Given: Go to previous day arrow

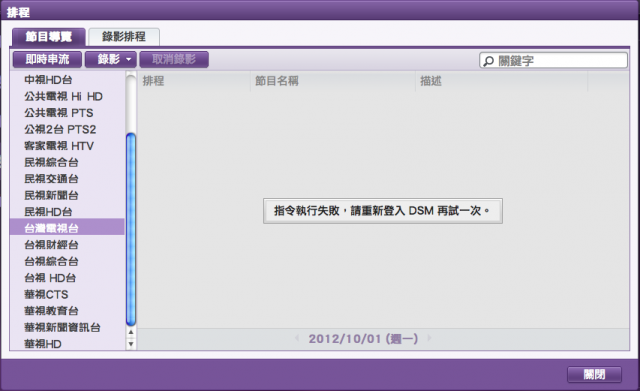Looking at the screenshot, I should pyautogui.click(x=297, y=338).
